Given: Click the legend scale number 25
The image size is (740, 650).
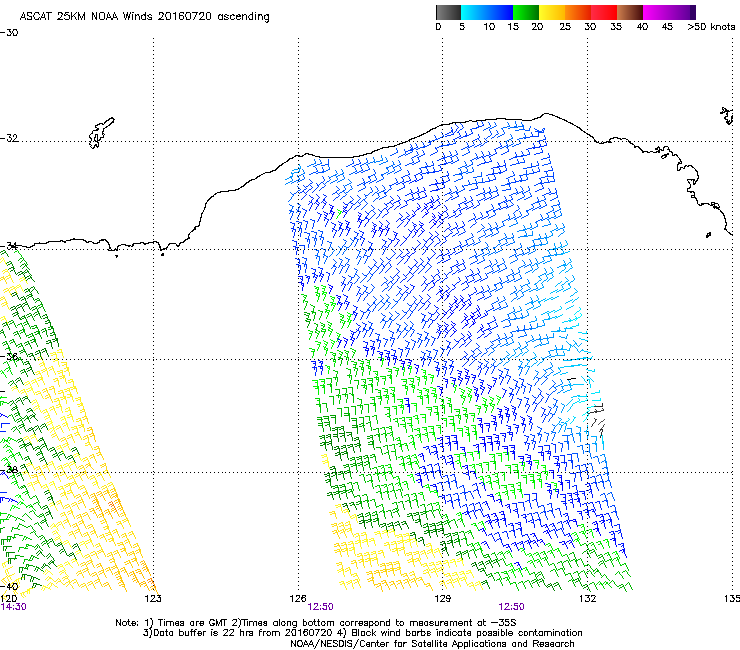Looking at the screenshot, I should tap(565, 27).
